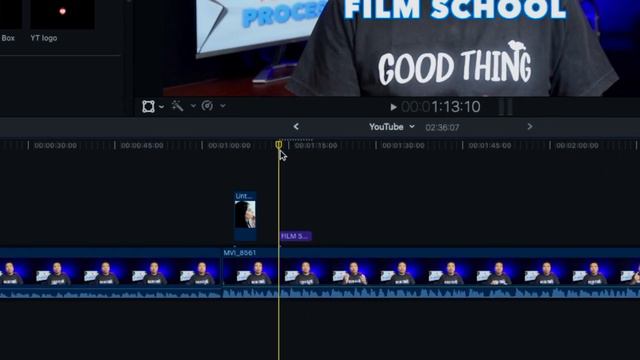
Task: Click the Box item label
Action: click(x=8, y=38)
